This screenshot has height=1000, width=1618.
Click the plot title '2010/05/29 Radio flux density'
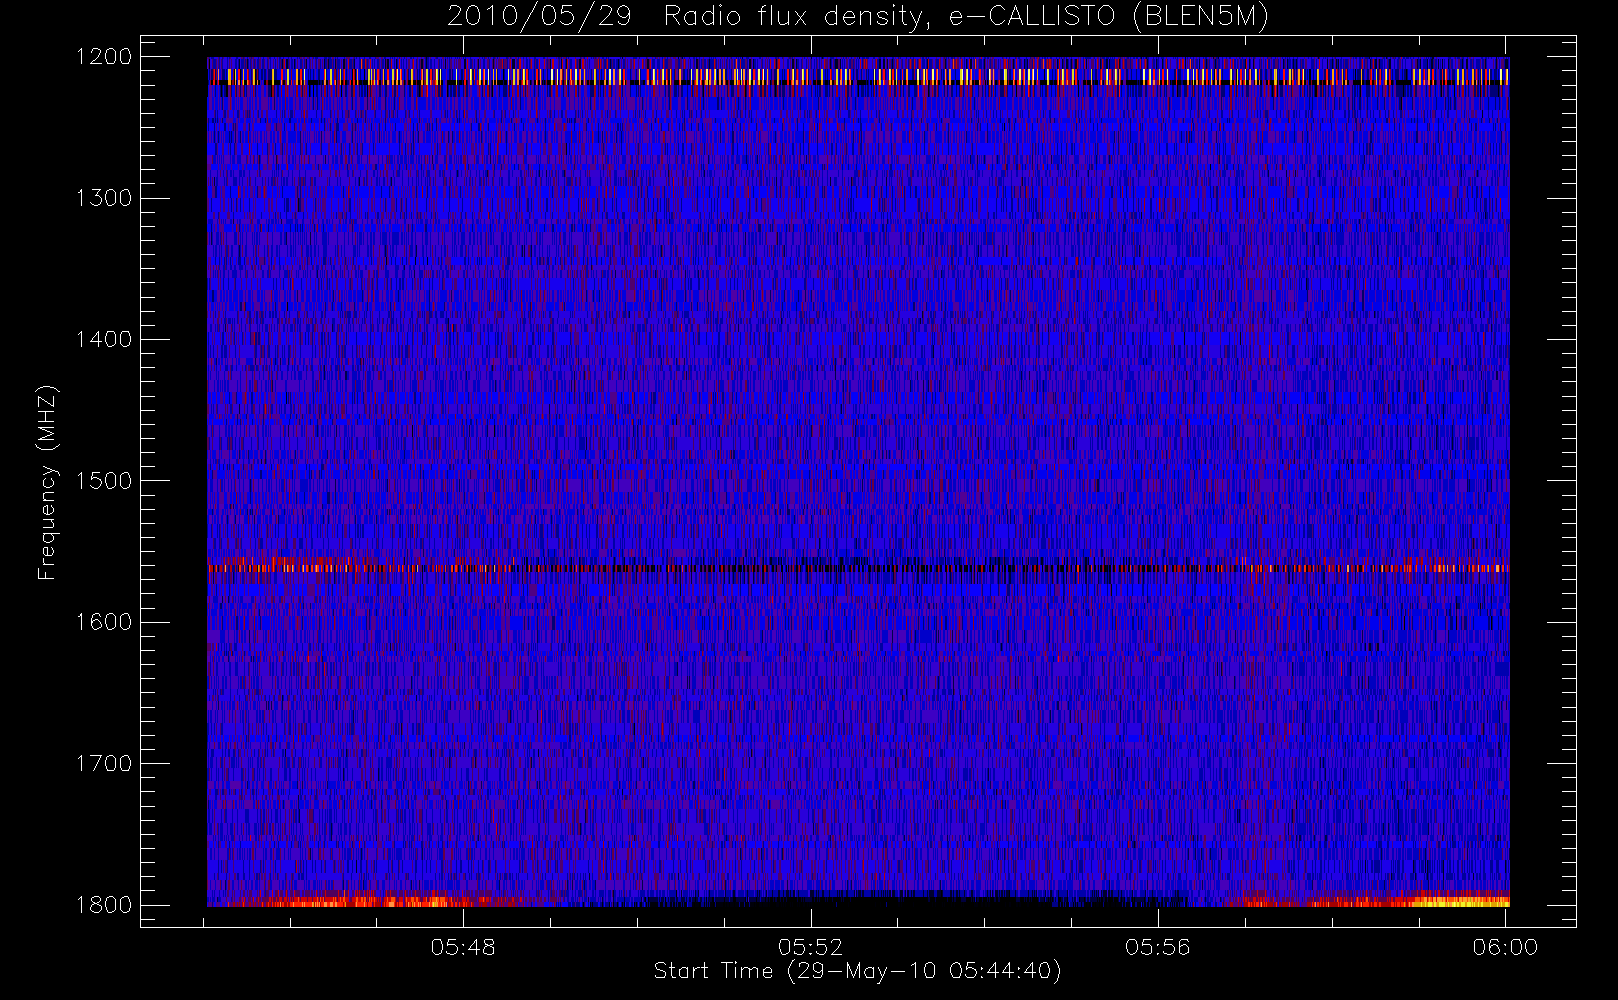point(858,17)
